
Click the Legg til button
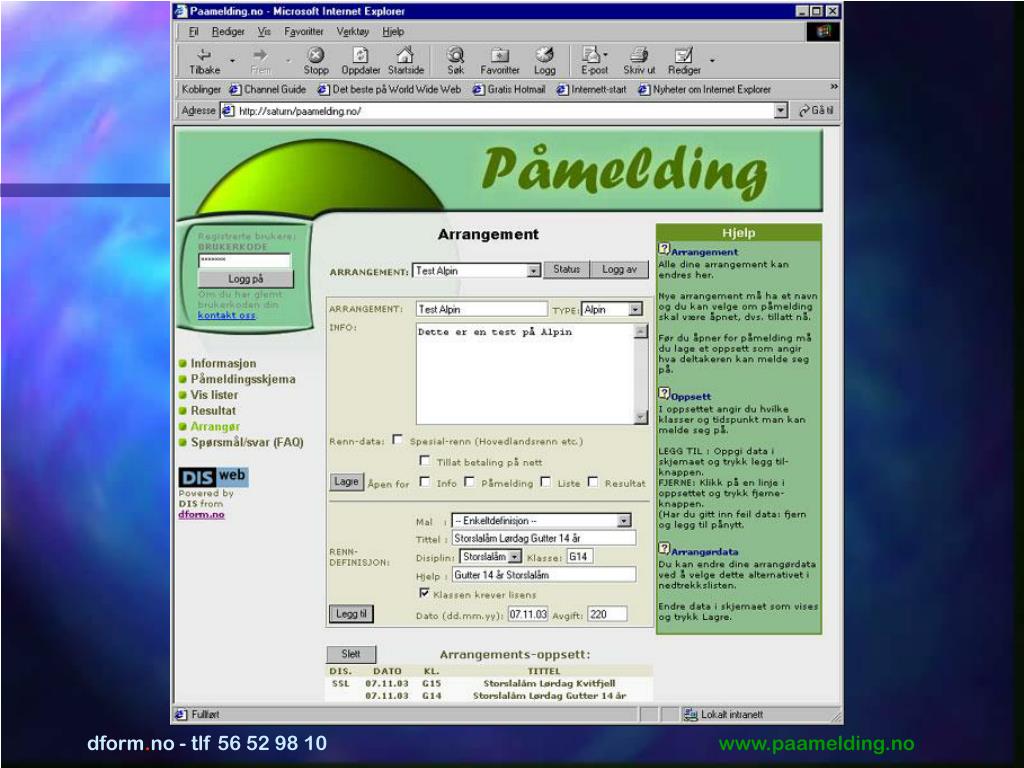pos(351,614)
